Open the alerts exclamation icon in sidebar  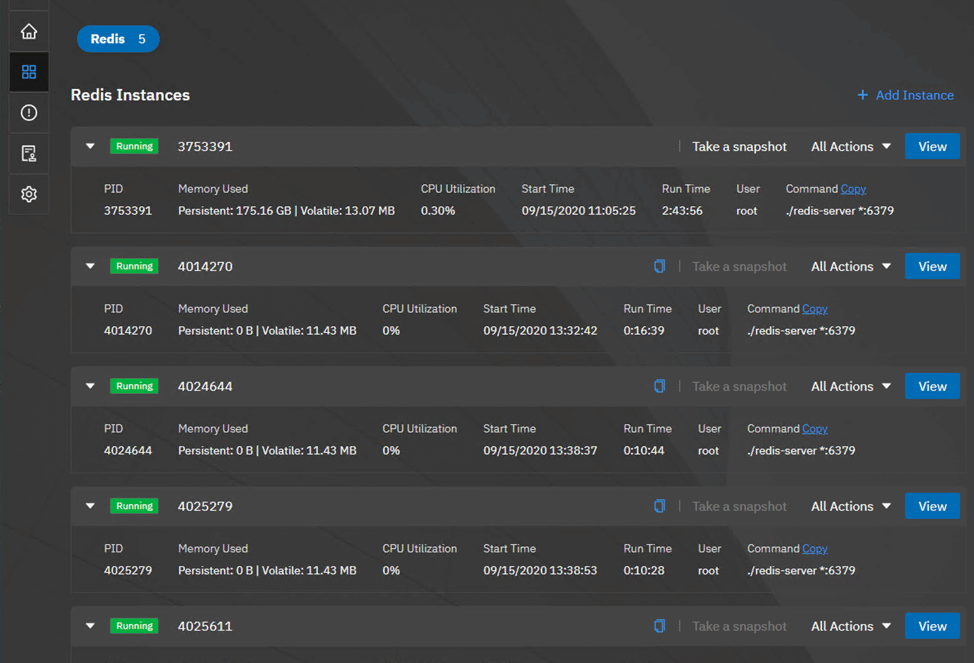click(29, 112)
